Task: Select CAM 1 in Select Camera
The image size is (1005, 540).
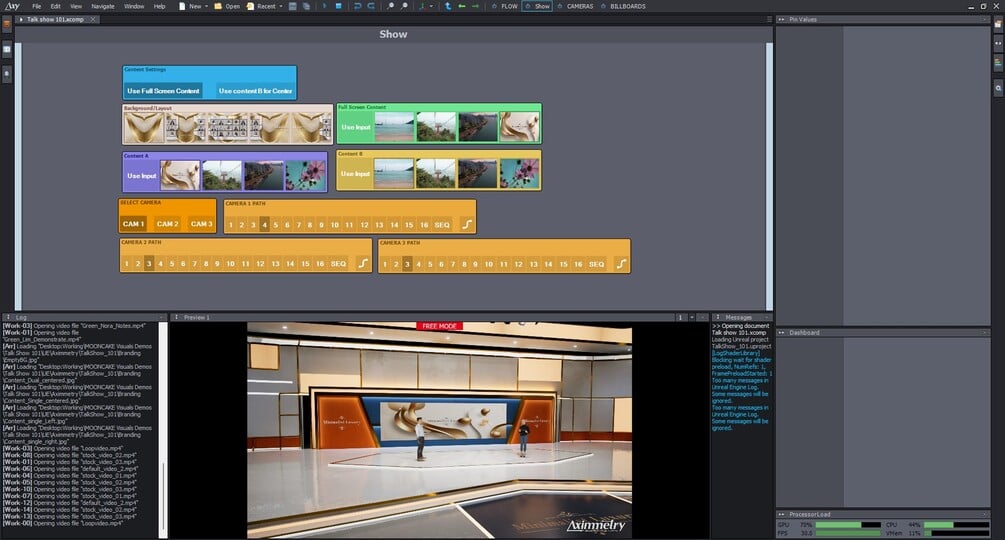Action: (x=133, y=224)
